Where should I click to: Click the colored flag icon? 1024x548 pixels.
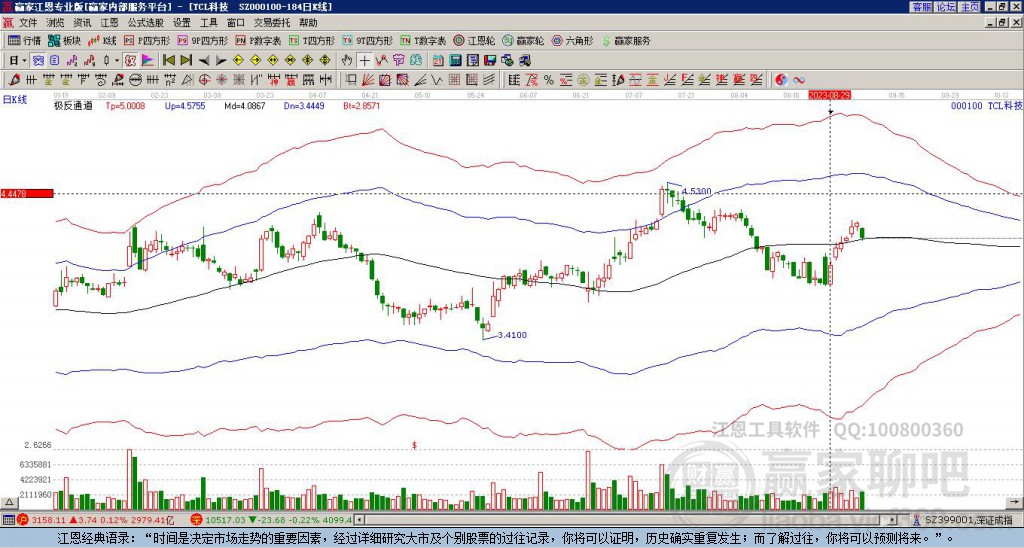click(148, 61)
